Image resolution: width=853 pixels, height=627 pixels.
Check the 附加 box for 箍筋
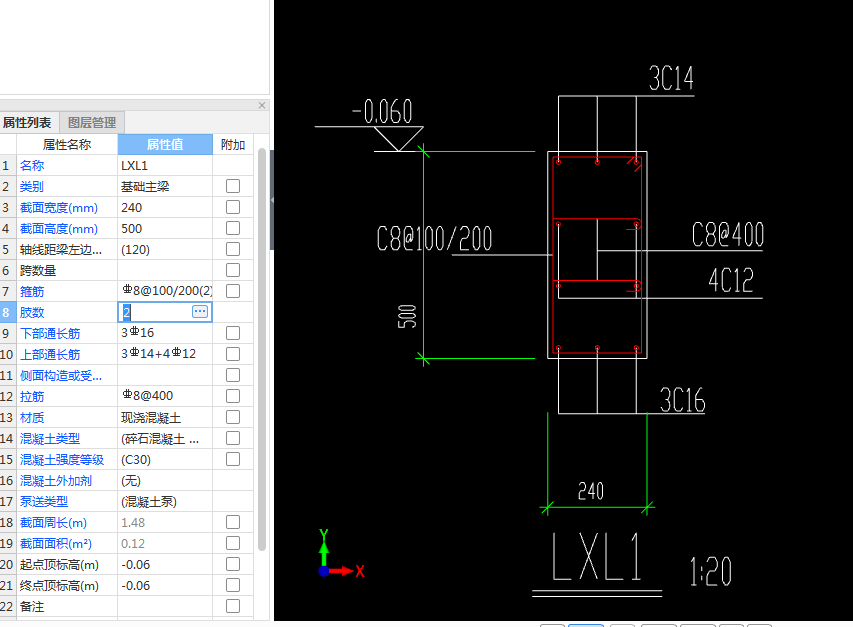233,291
